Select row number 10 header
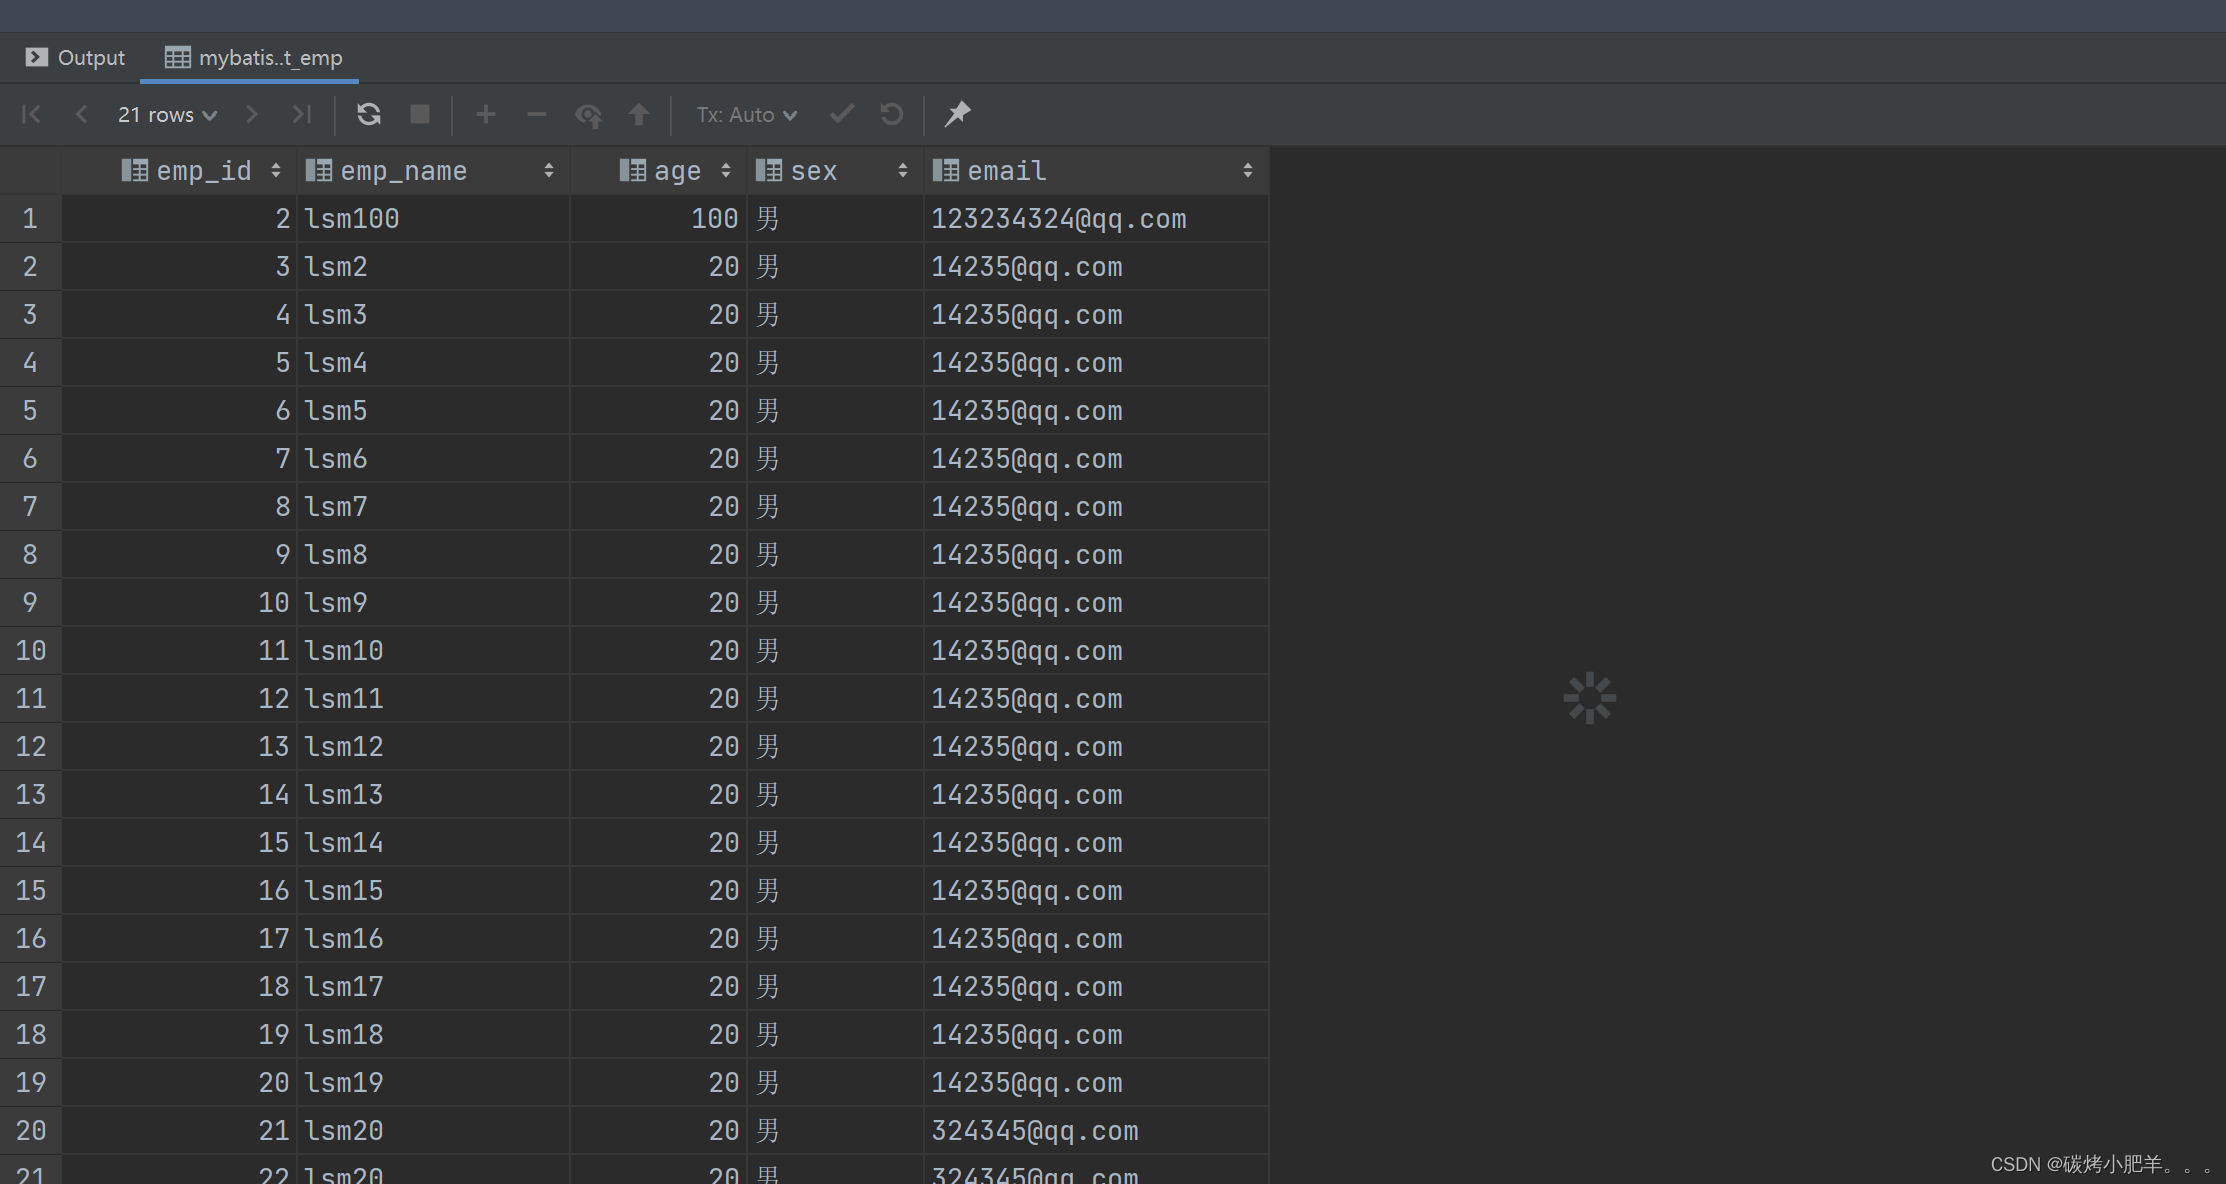This screenshot has height=1184, width=2226. pyautogui.click(x=31, y=651)
